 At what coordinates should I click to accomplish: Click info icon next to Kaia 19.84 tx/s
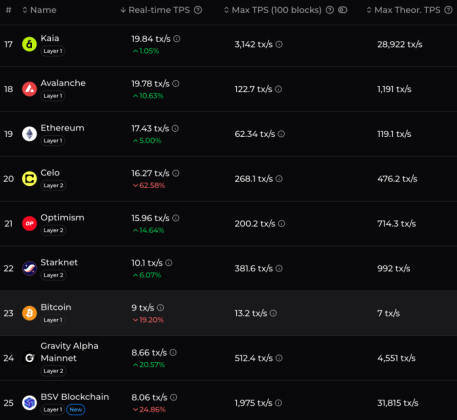pos(177,39)
